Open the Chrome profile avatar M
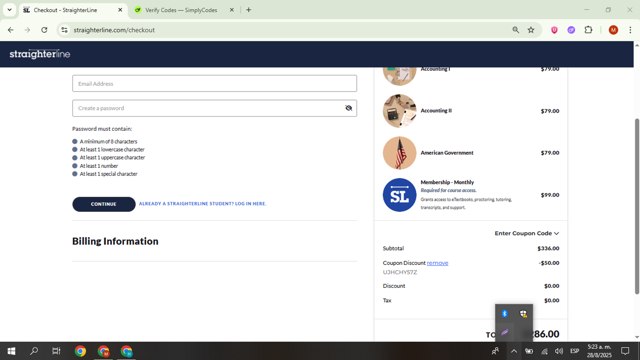The image size is (640, 360). tap(613, 30)
